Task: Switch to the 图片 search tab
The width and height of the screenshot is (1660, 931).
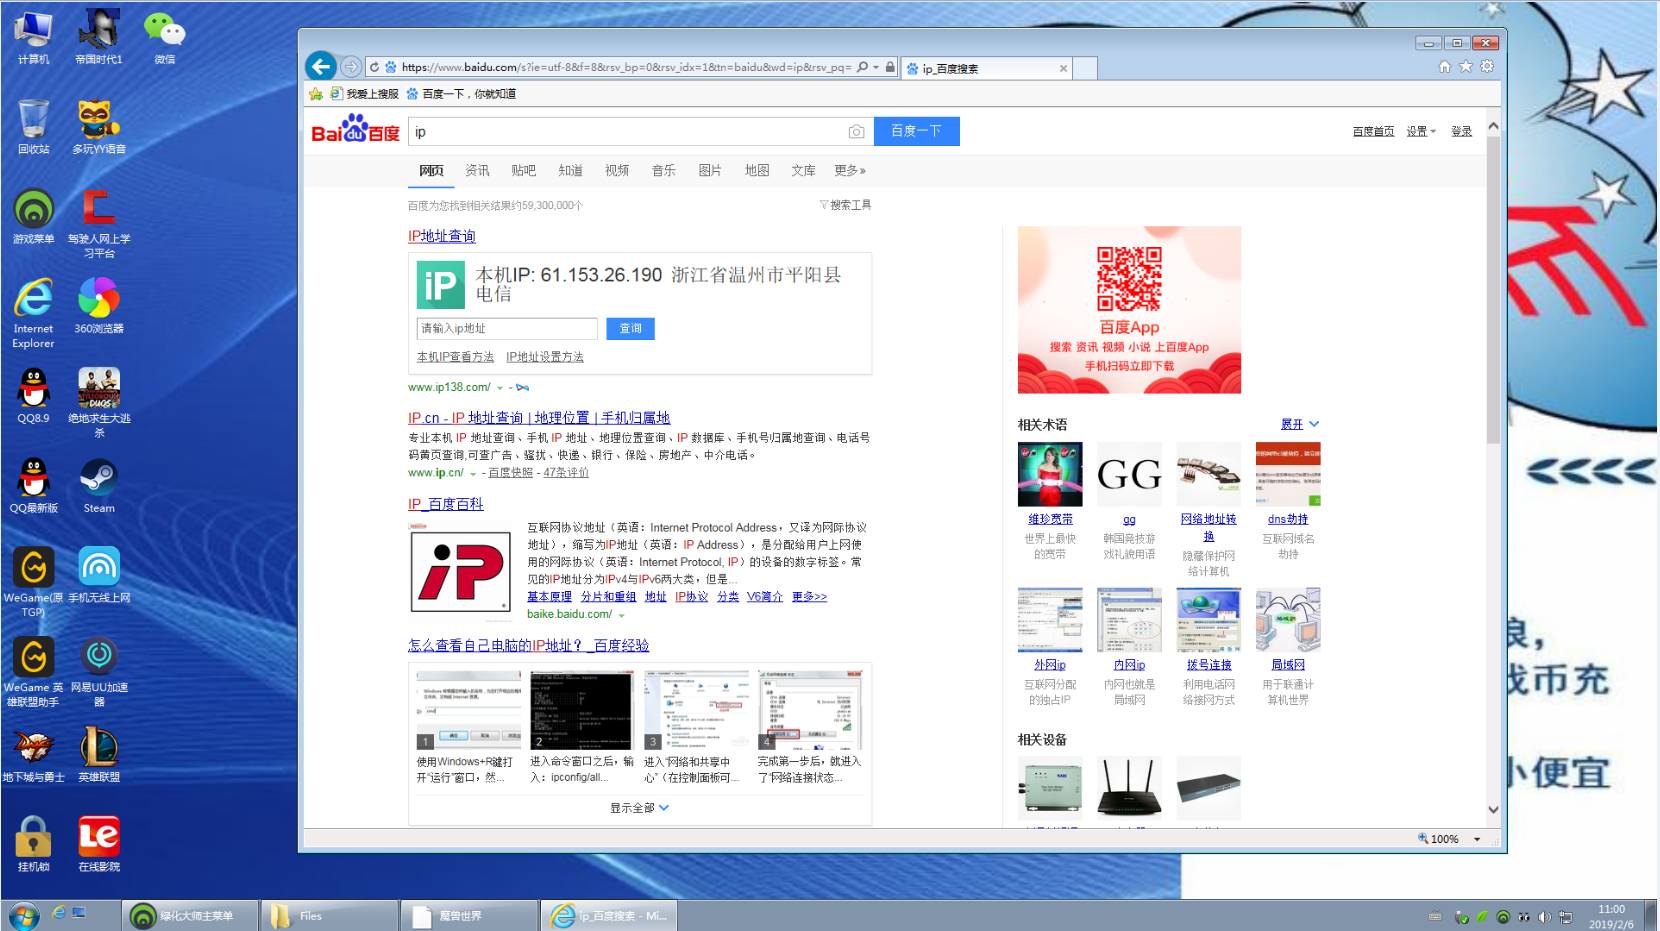Action: pos(709,170)
